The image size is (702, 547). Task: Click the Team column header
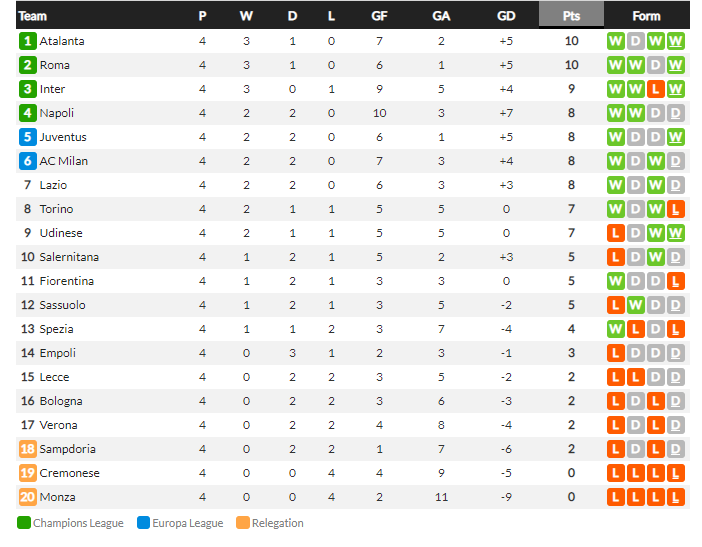coord(33,16)
